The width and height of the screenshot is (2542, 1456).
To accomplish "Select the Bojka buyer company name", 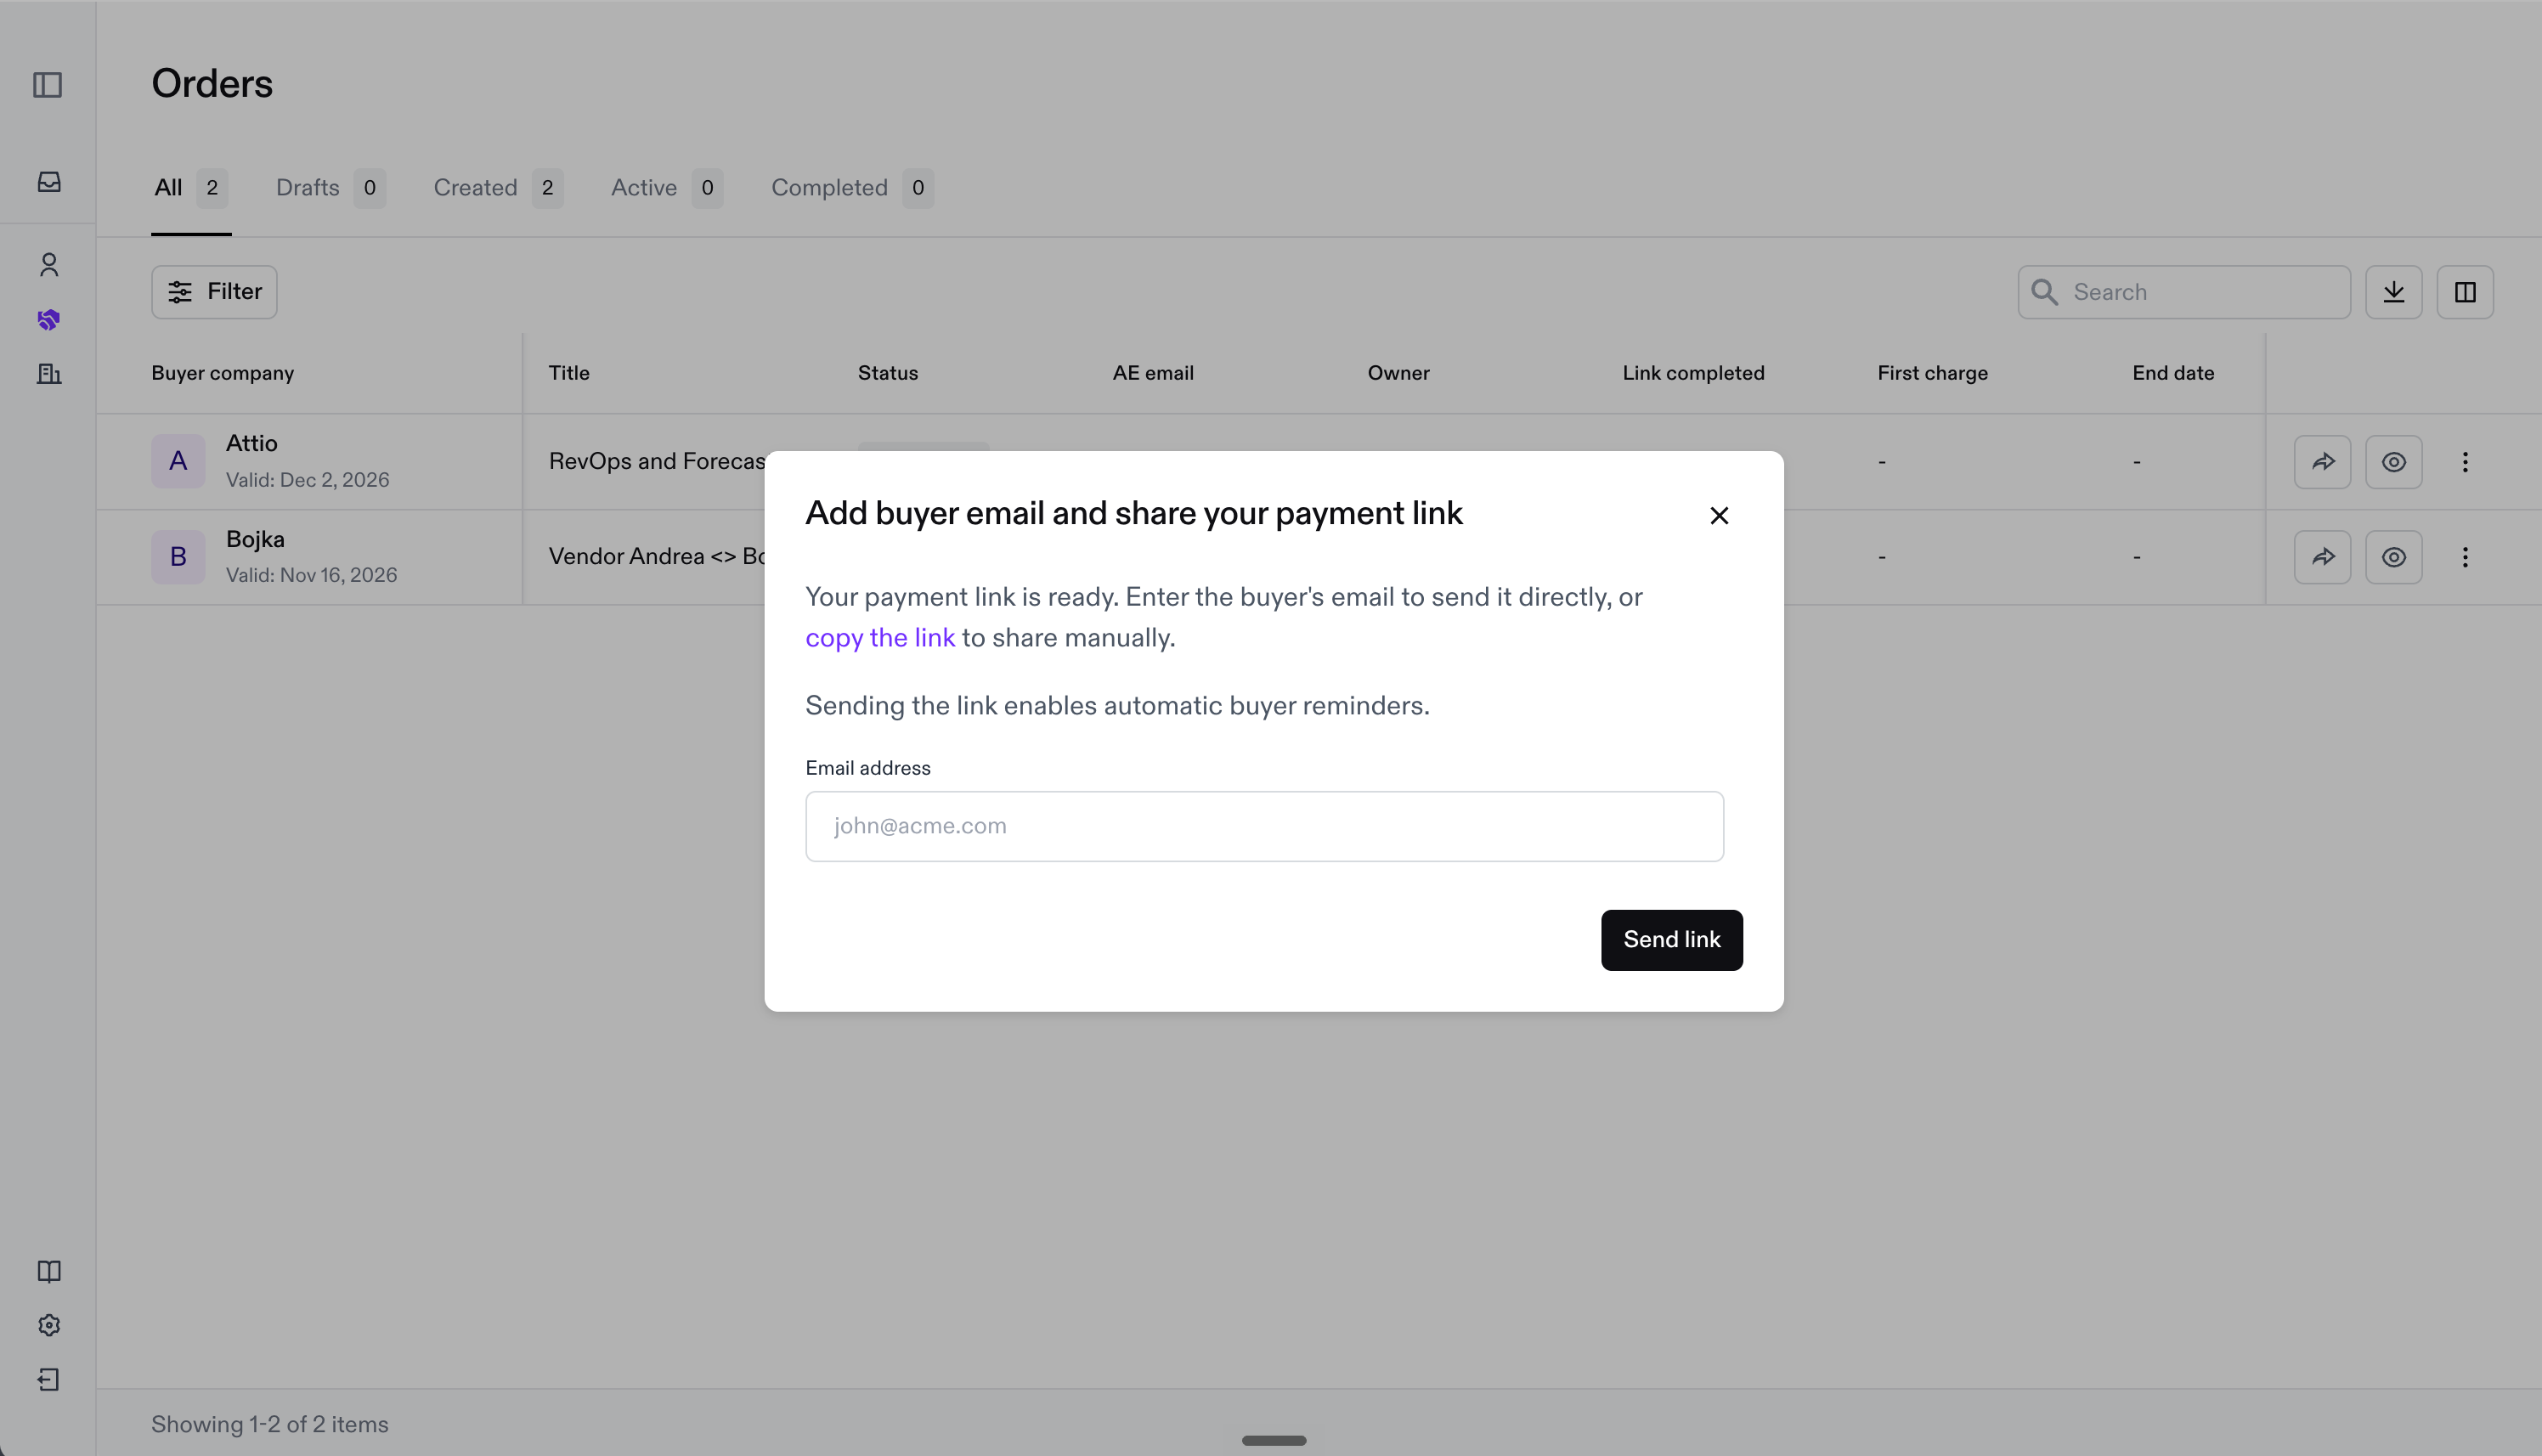I will point(255,539).
